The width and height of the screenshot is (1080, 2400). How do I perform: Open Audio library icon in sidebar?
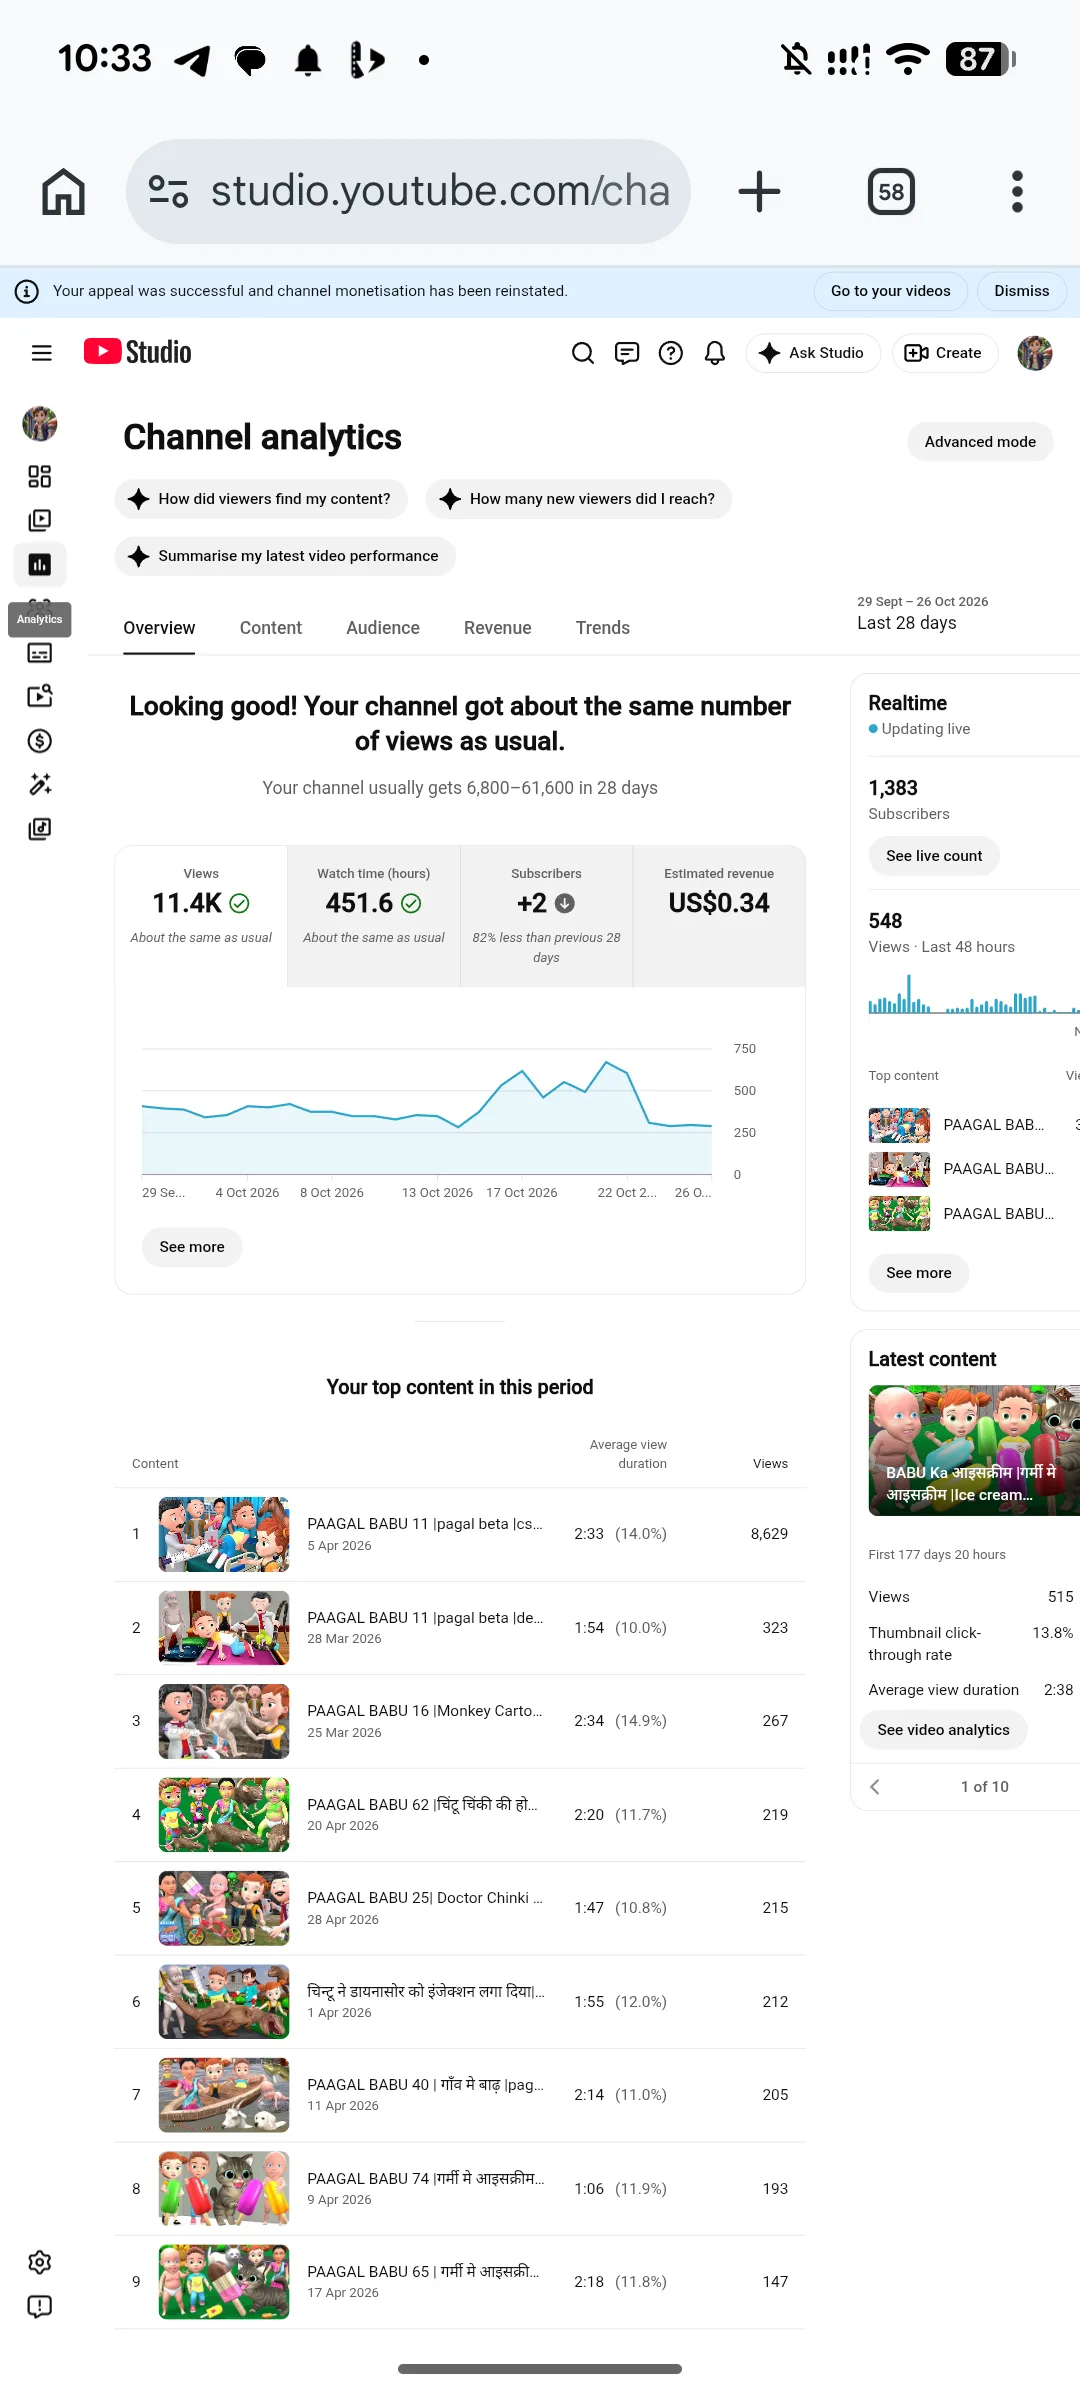click(x=40, y=828)
